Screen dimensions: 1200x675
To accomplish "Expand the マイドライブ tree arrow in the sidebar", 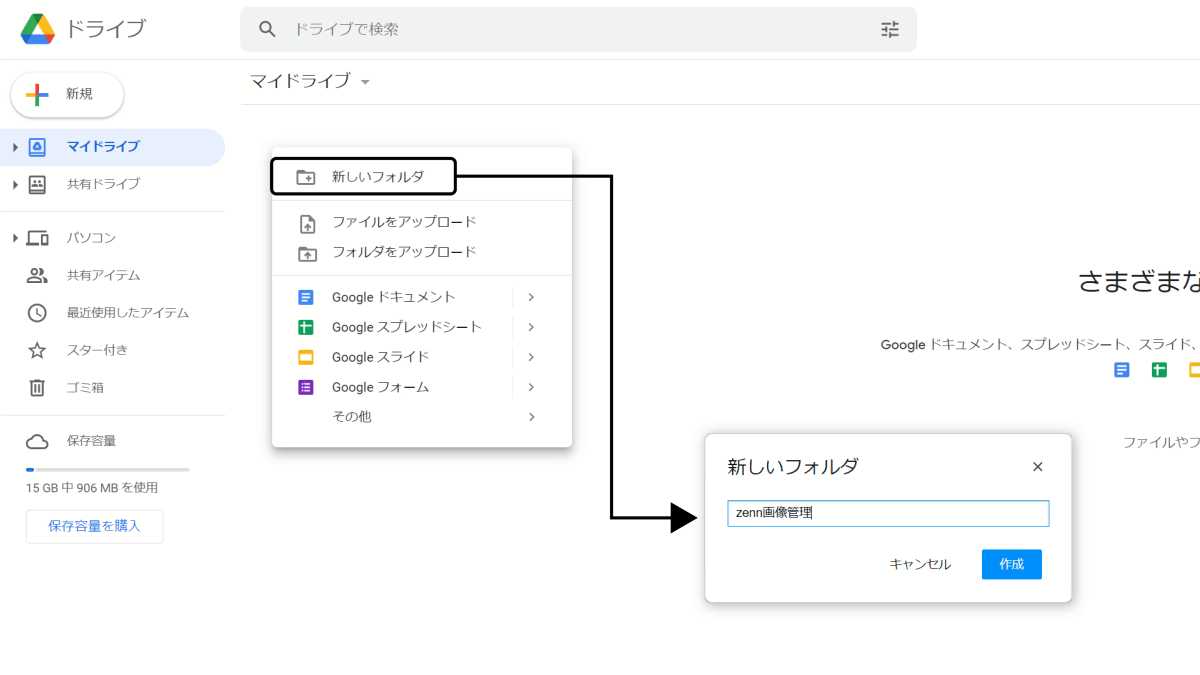I will click(x=15, y=147).
